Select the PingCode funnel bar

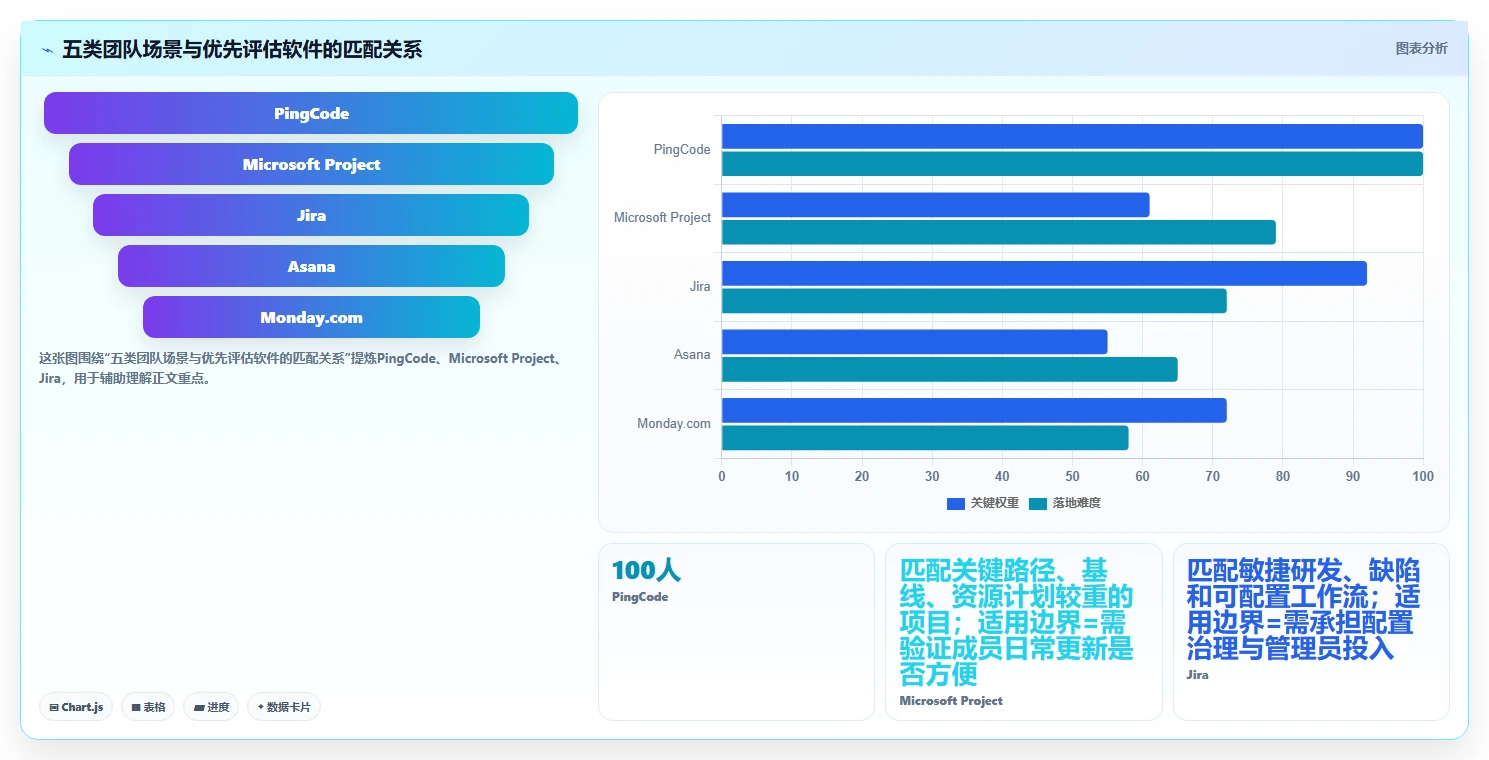point(311,113)
